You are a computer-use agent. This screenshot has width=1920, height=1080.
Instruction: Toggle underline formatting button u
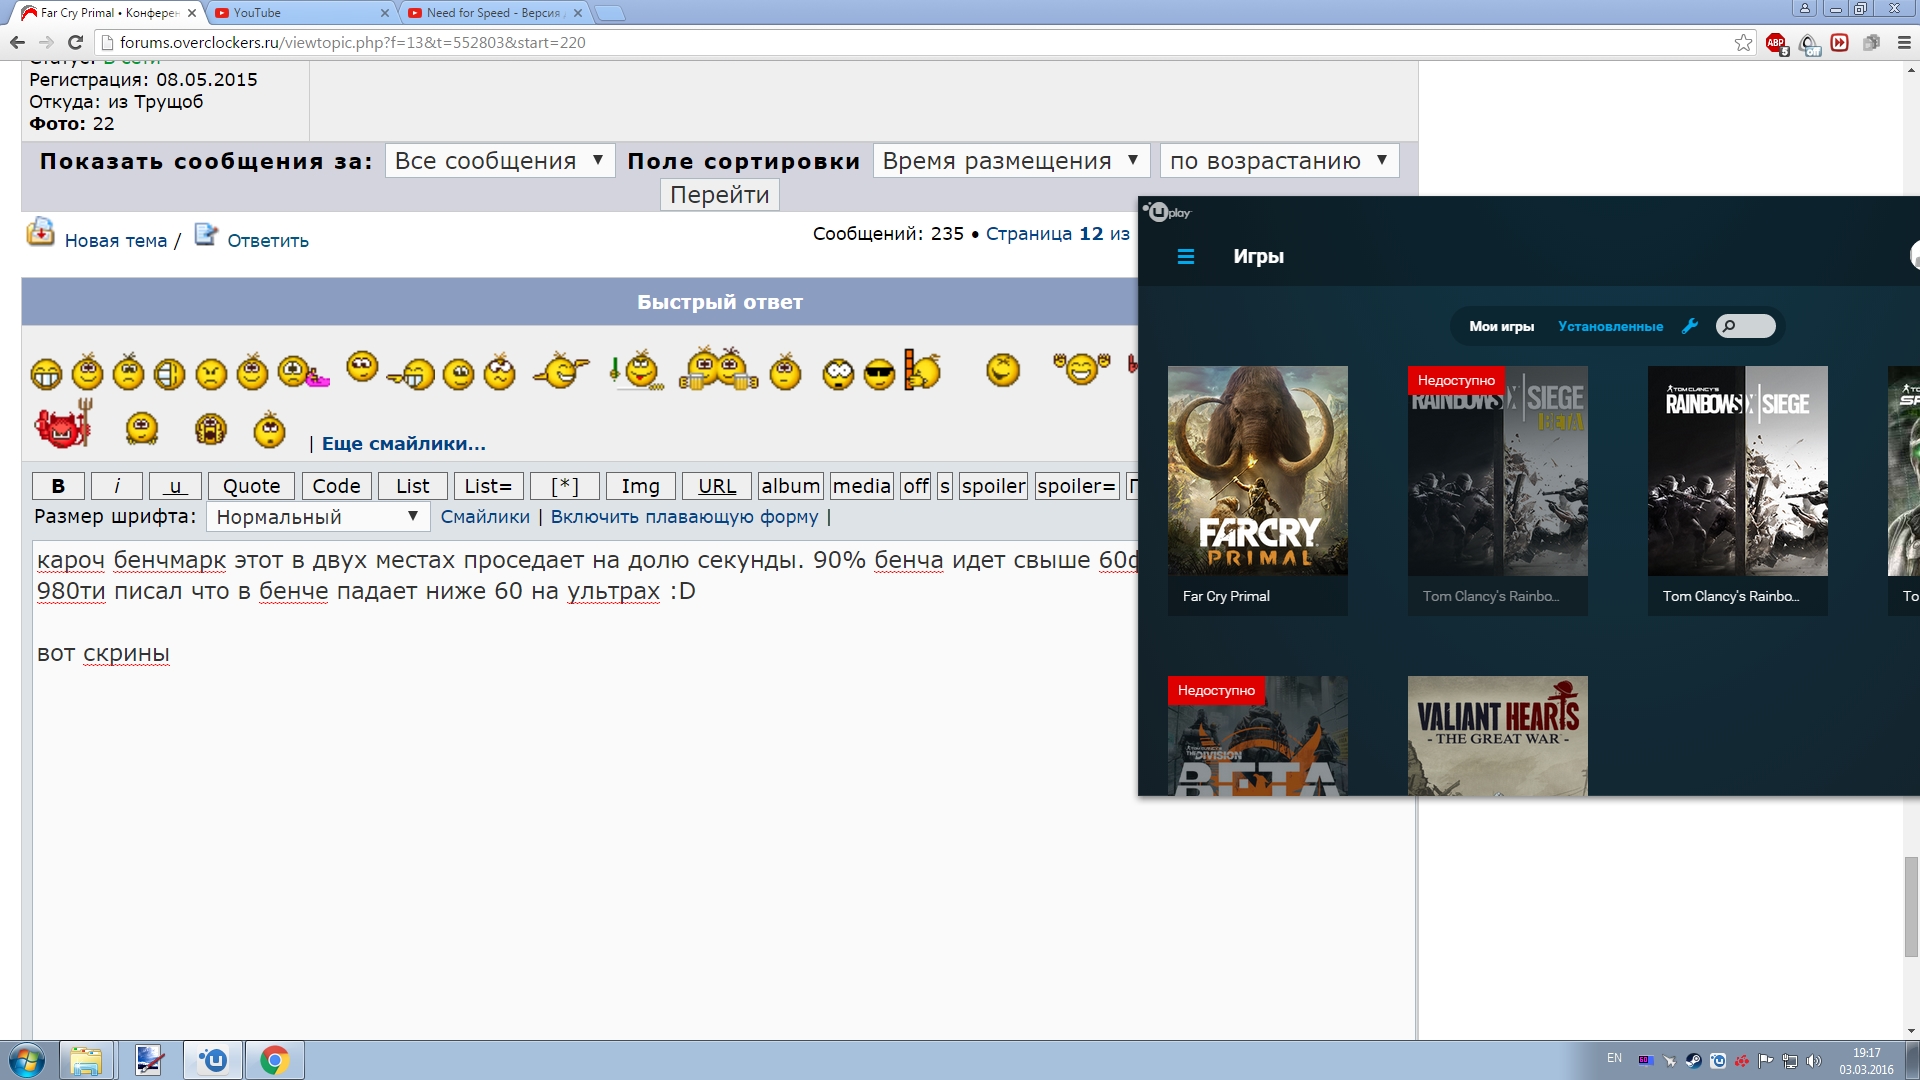(175, 486)
